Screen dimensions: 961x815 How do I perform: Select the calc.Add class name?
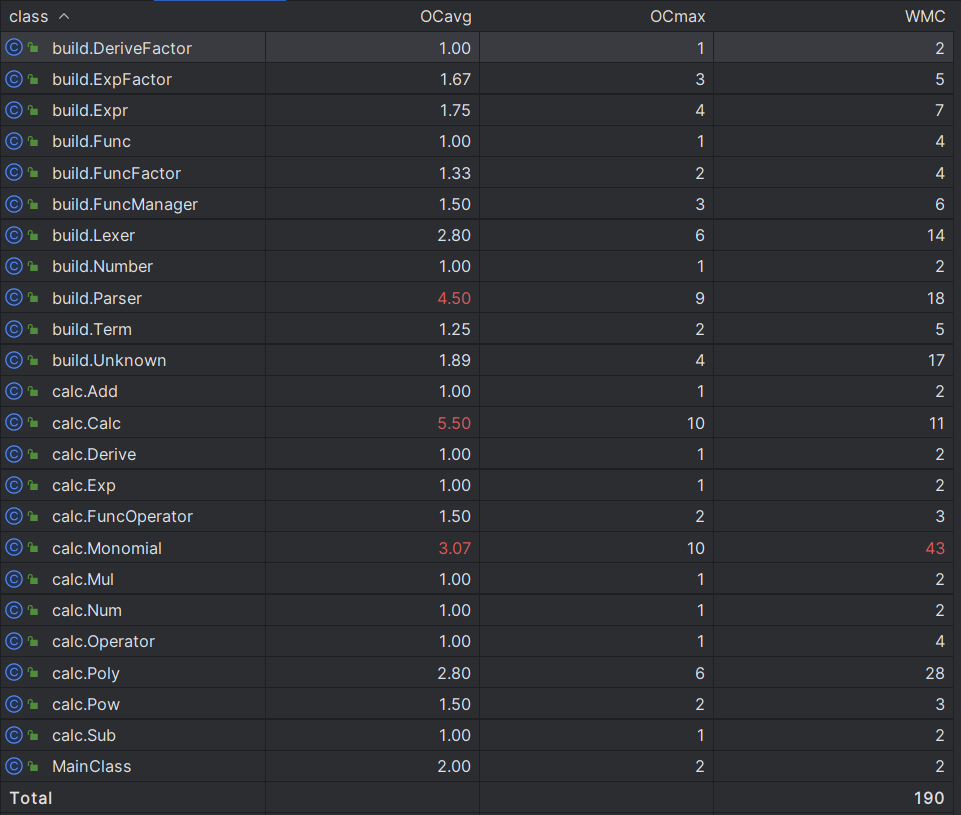[x=85, y=392]
